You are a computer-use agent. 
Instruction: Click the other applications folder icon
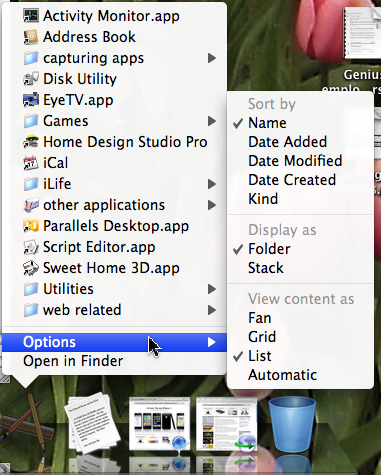[31, 205]
